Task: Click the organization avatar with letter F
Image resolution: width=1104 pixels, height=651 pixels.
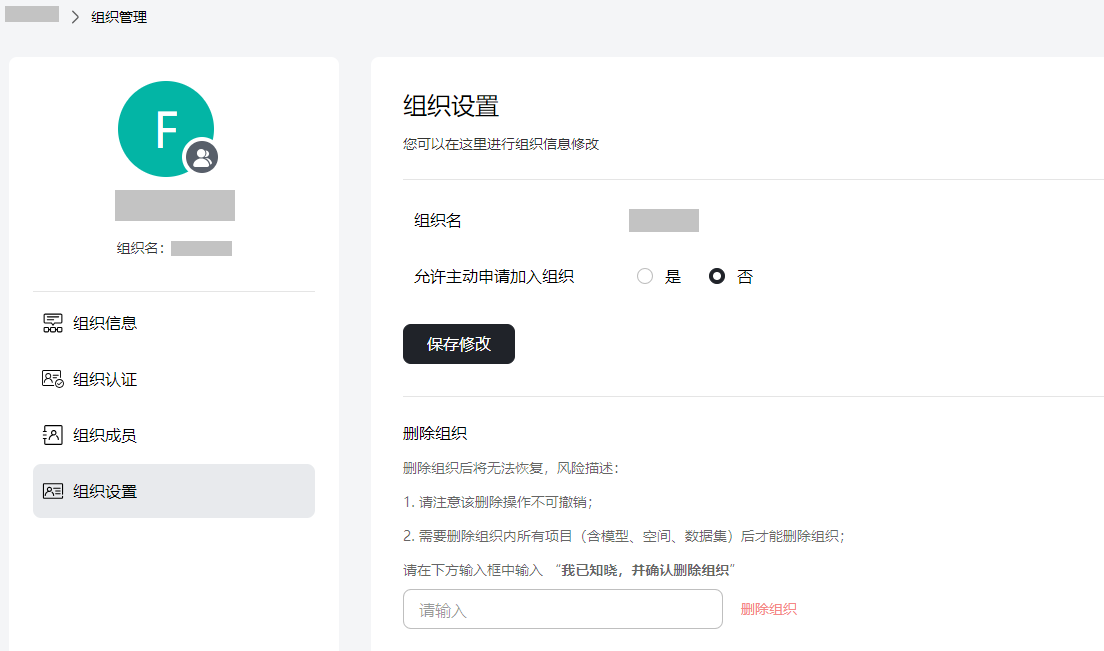Action: click(x=166, y=128)
